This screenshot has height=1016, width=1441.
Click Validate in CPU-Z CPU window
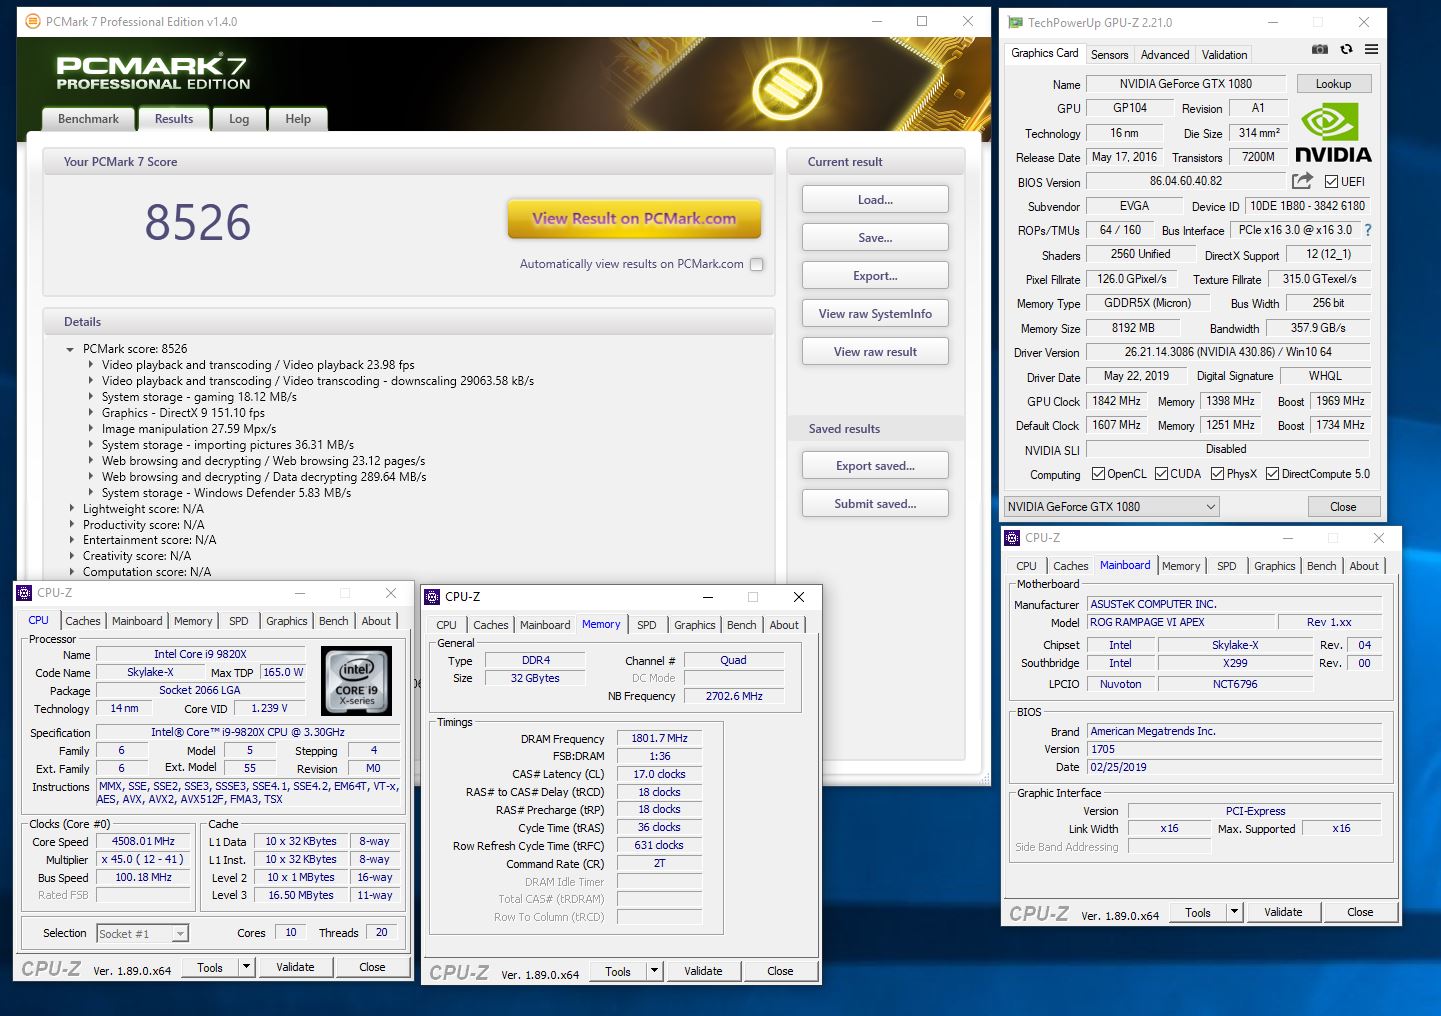pos(295,967)
